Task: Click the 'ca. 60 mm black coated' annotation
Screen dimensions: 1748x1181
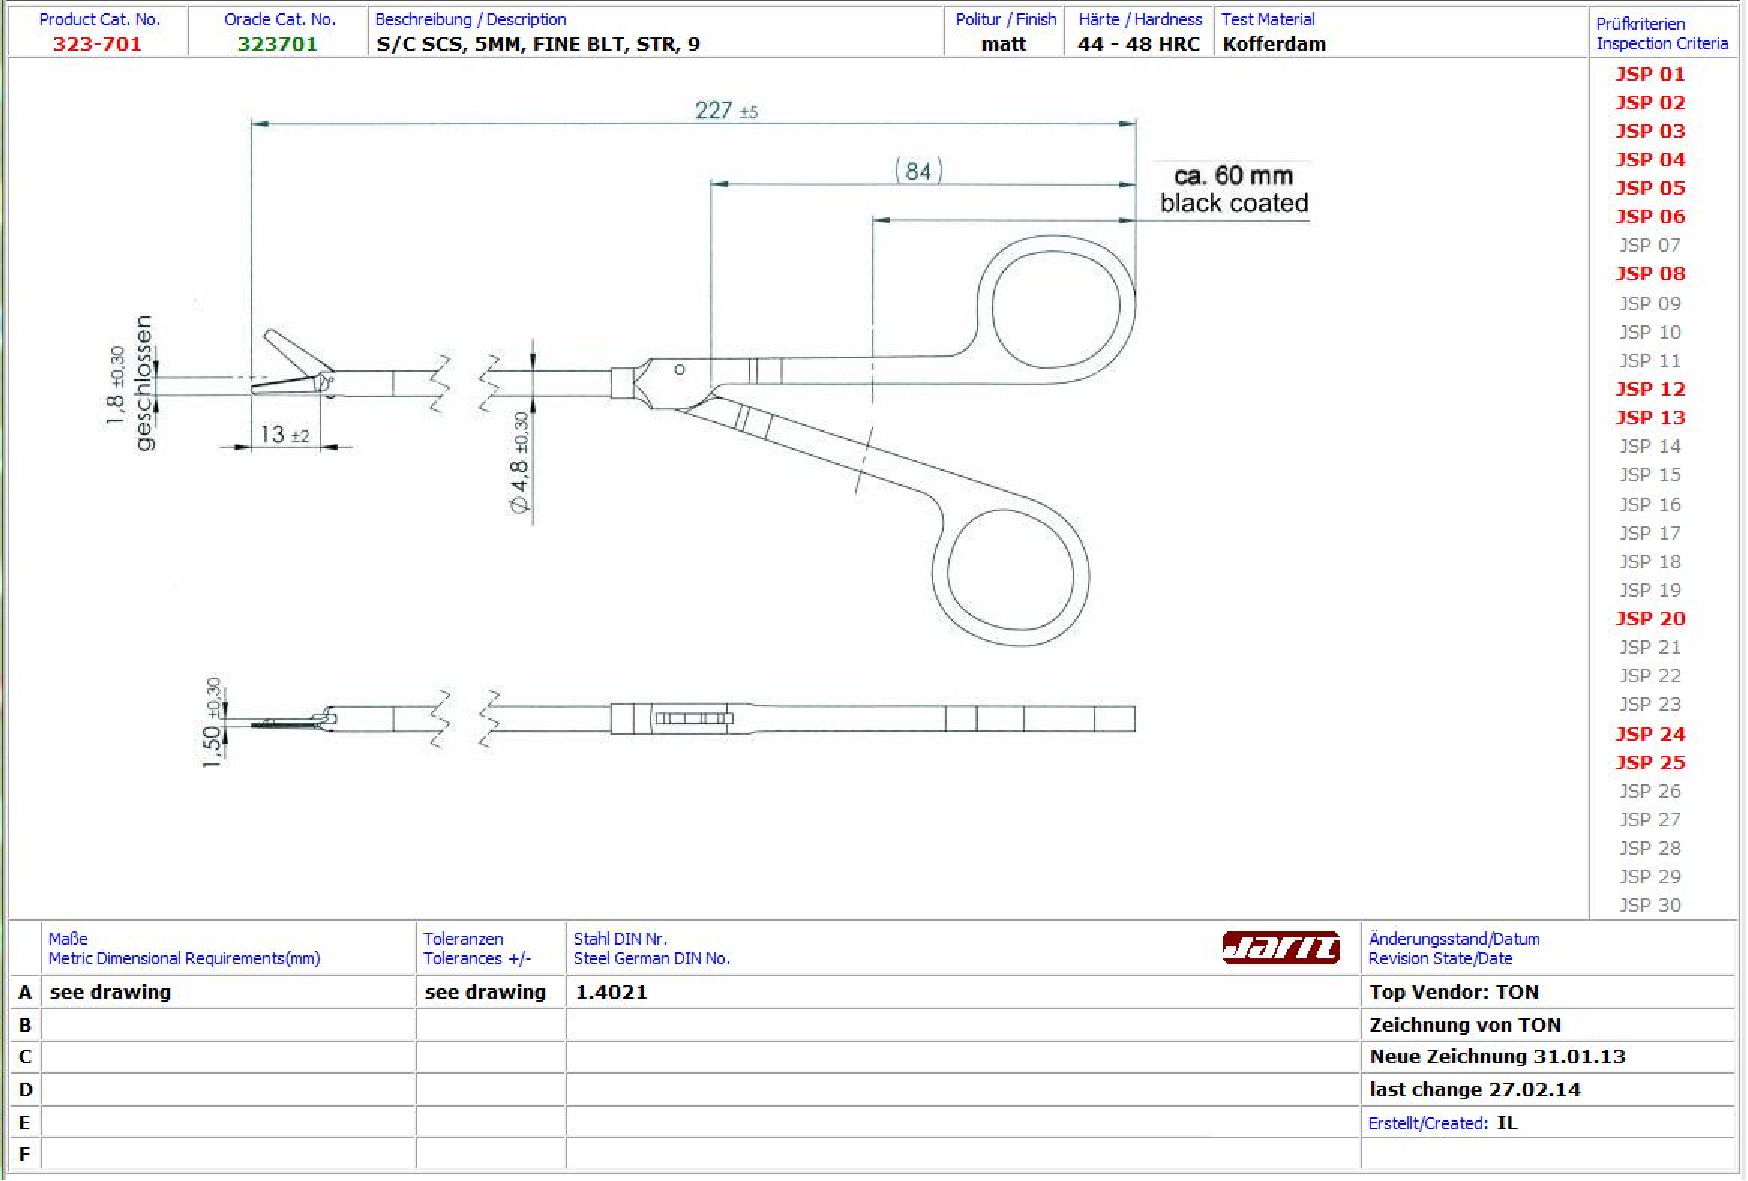Action: pyautogui.click(x=1233, y=189)
